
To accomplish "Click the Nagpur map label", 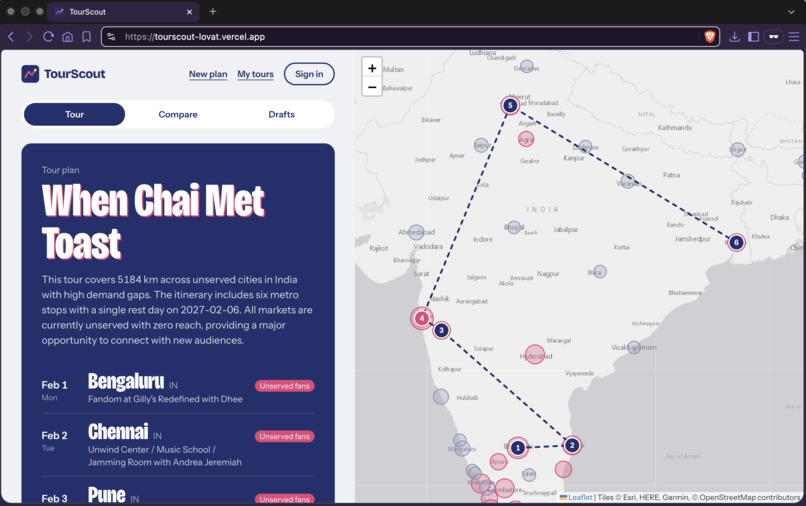I will (548, 274).
